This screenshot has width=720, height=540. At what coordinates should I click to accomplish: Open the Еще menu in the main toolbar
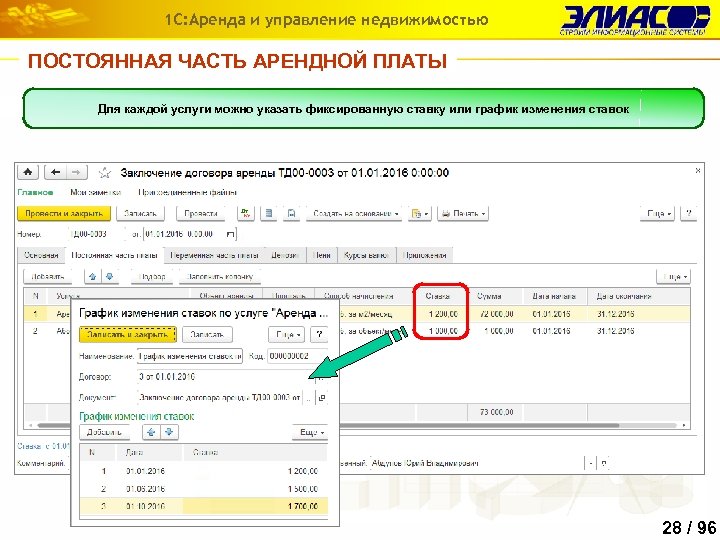657,214
